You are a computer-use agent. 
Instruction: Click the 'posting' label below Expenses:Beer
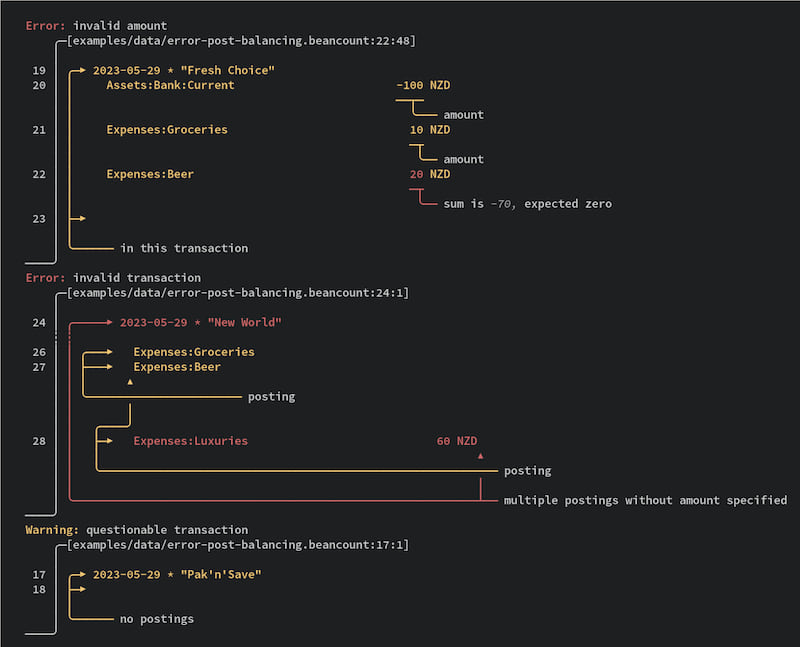pyautogui.click(x=271, y=396)
